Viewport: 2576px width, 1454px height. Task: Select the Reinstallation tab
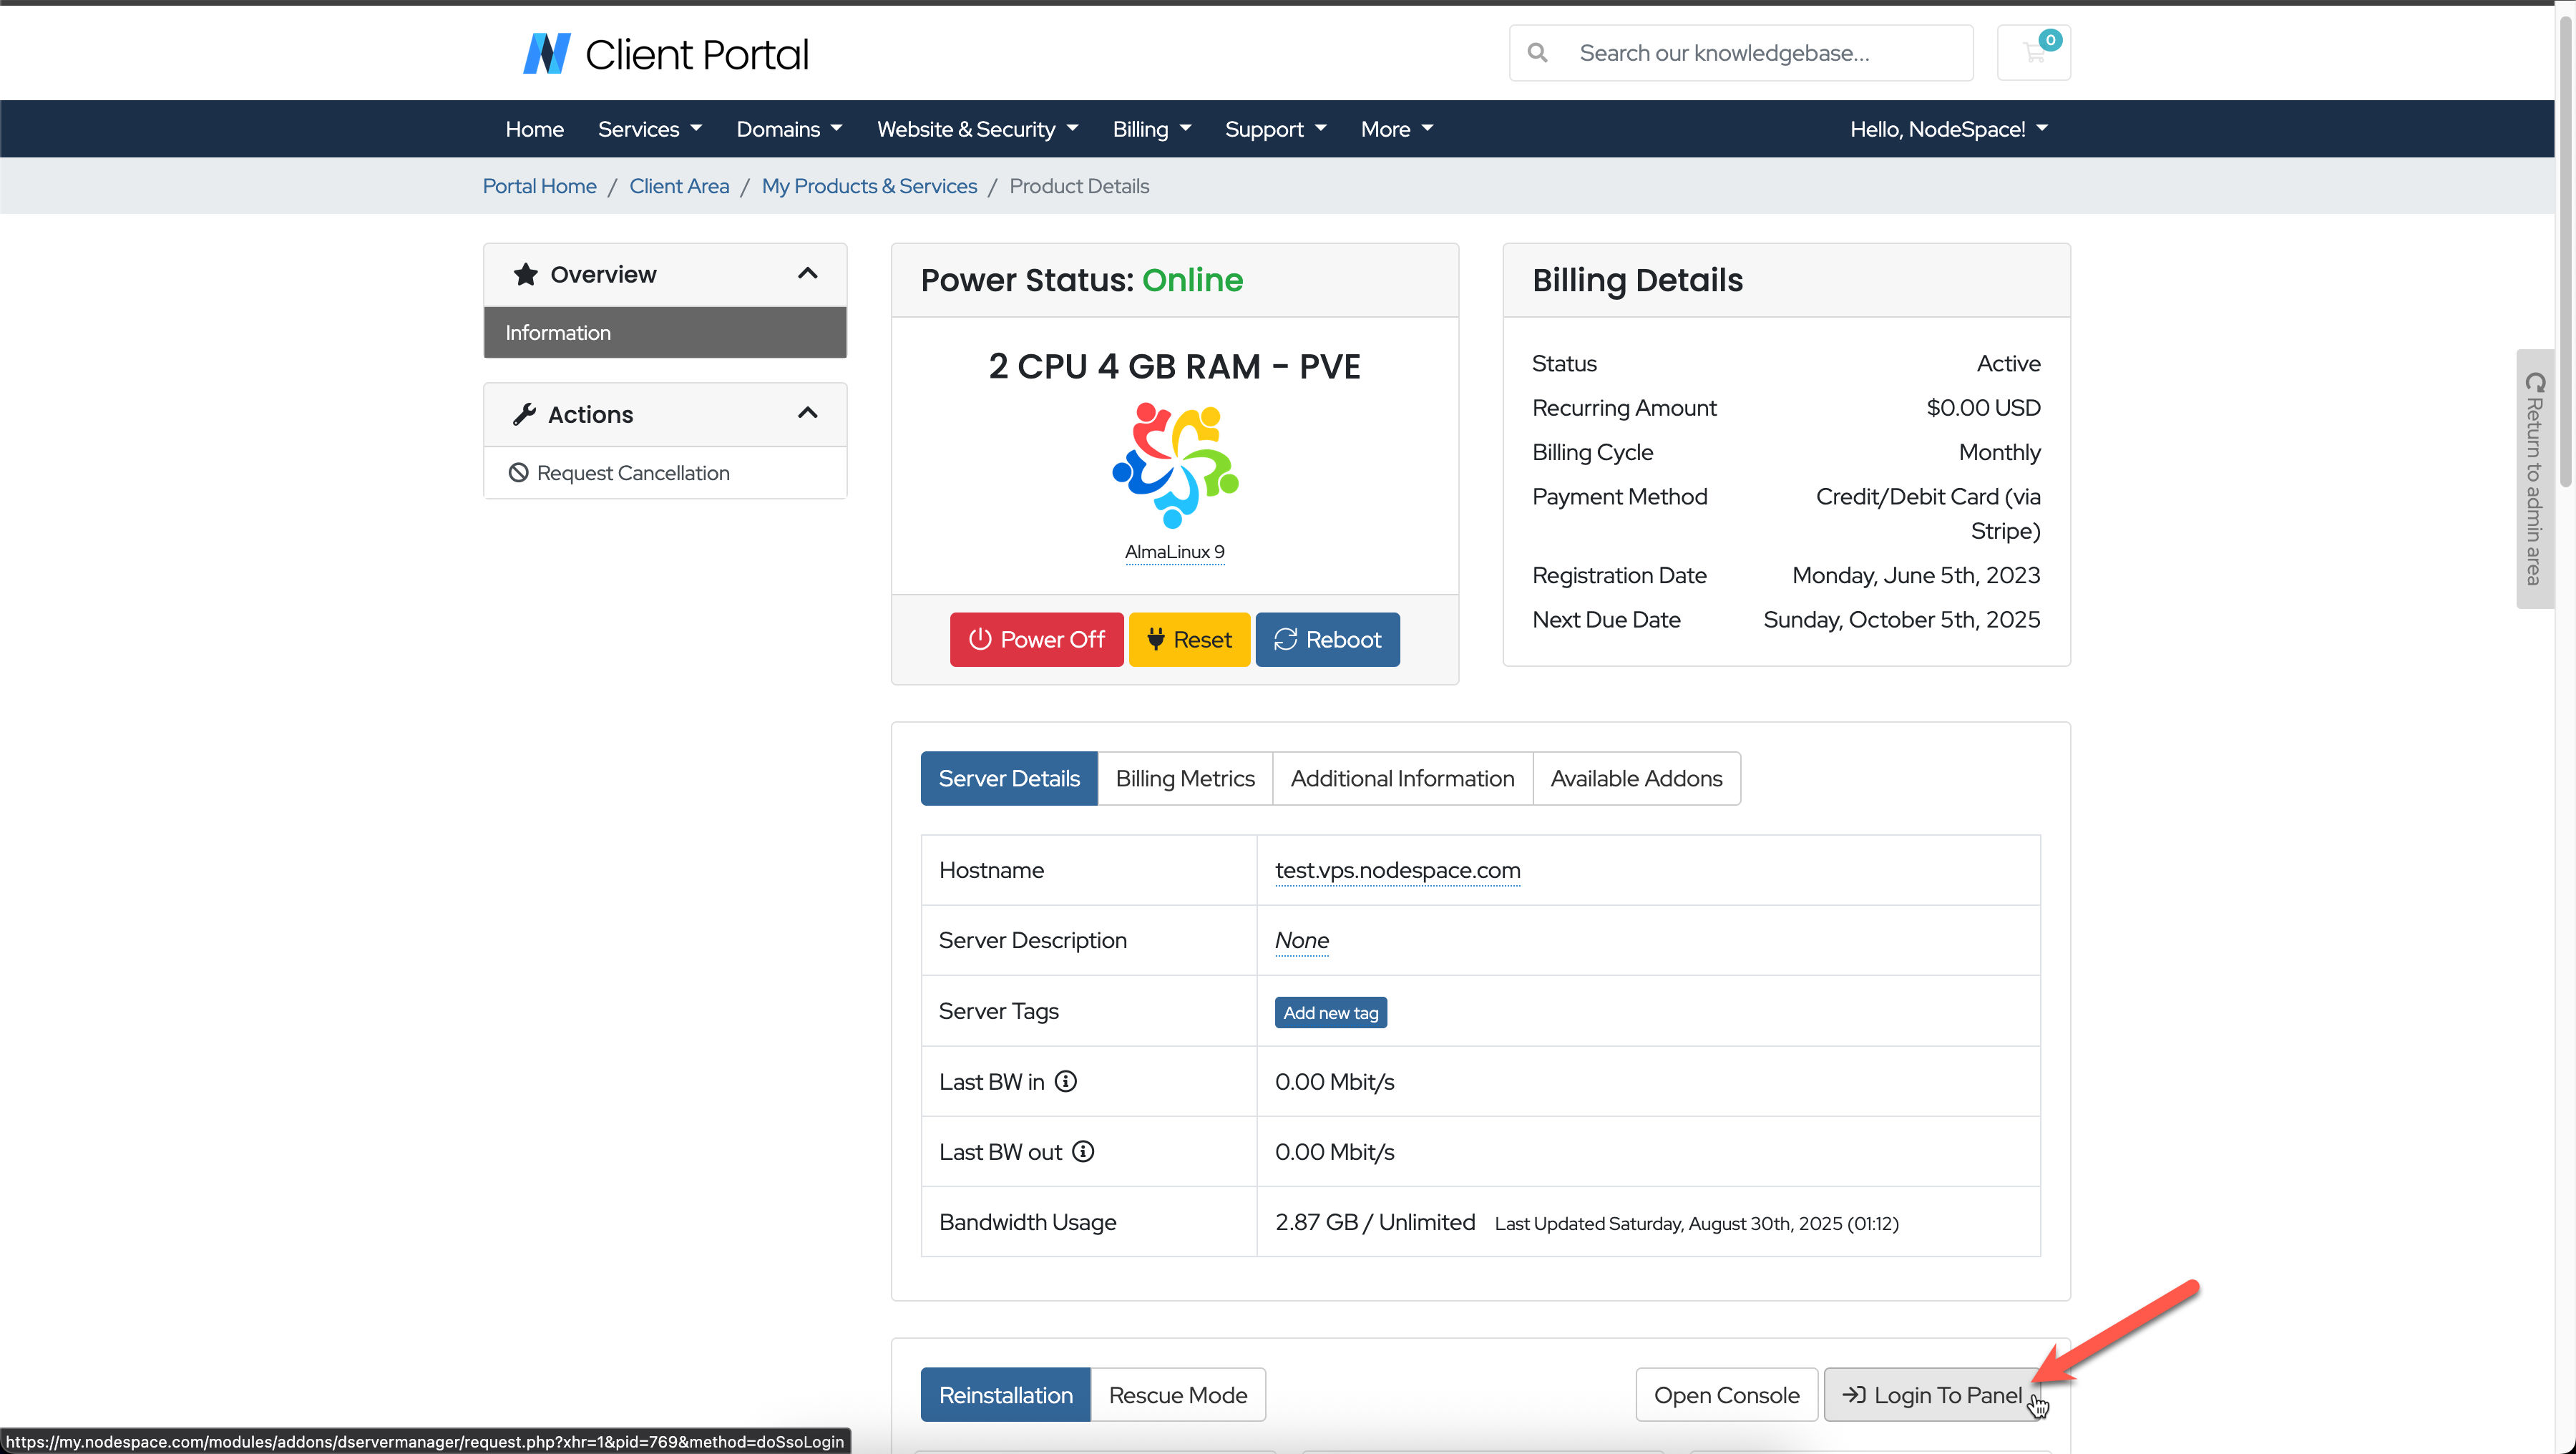(1005, 1394)
